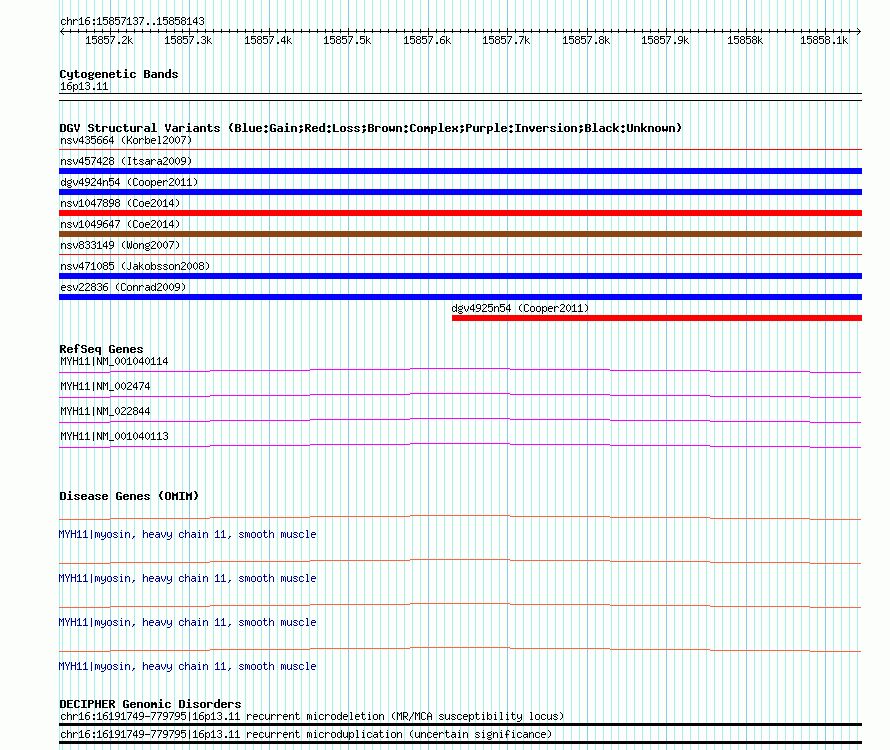The width and height of the screenshot is (890, 750).
Task: Click the blue bar for nsv457428 (Itsara2009)
Action: click(x=460, y=171)
